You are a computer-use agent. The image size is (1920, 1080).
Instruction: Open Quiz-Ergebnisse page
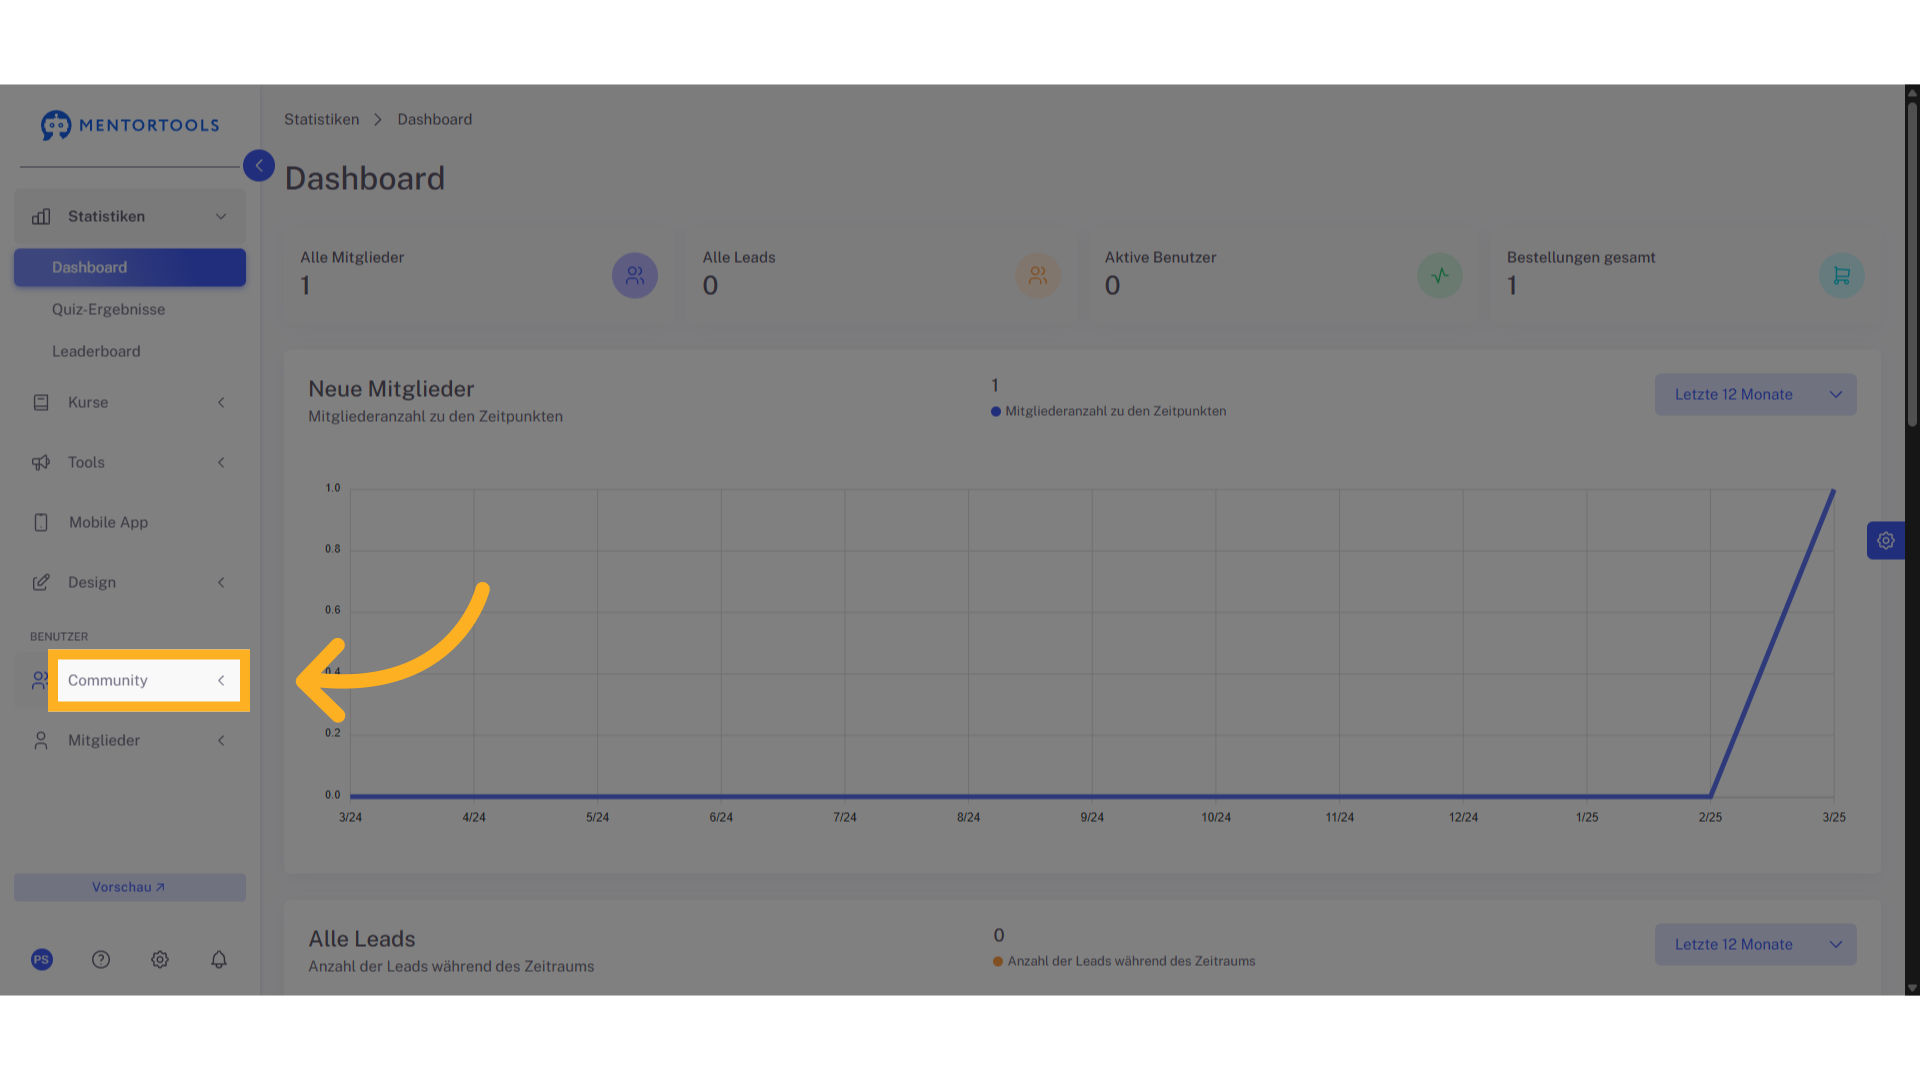pos(109,310)
